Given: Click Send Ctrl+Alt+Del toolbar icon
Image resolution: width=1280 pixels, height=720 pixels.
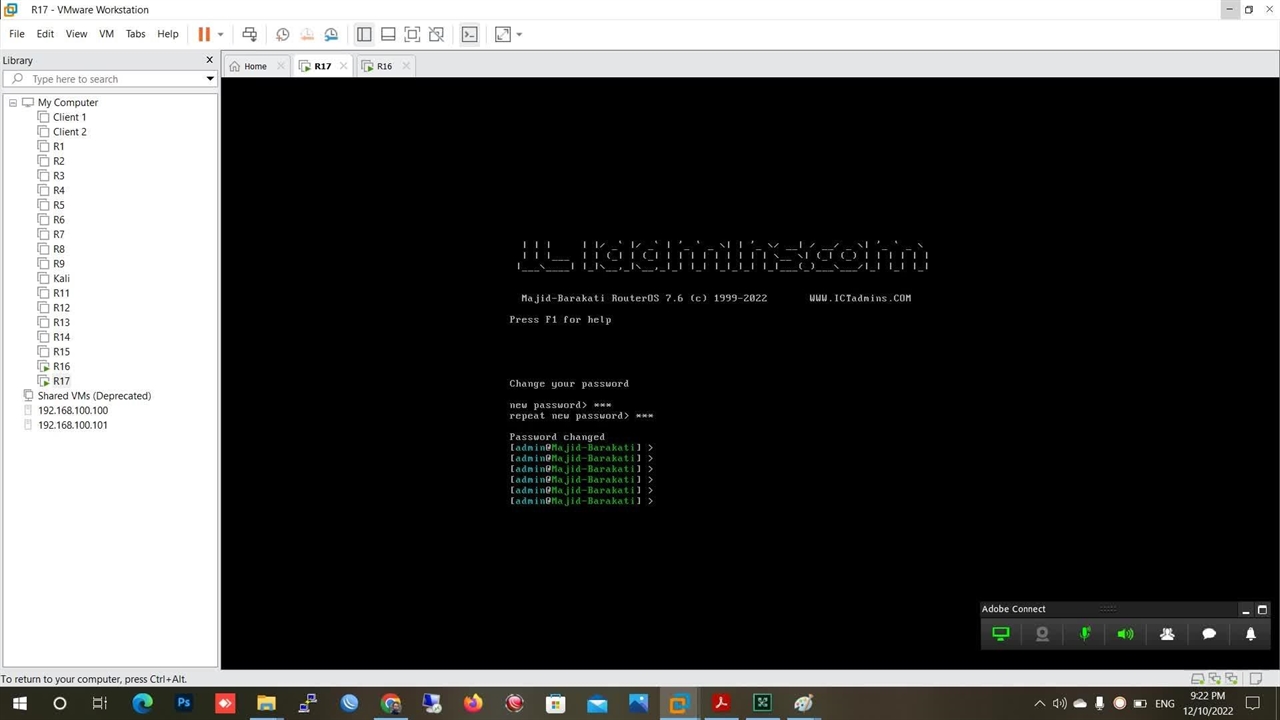Looking at the screenshot, I should (x=250, y=34).
